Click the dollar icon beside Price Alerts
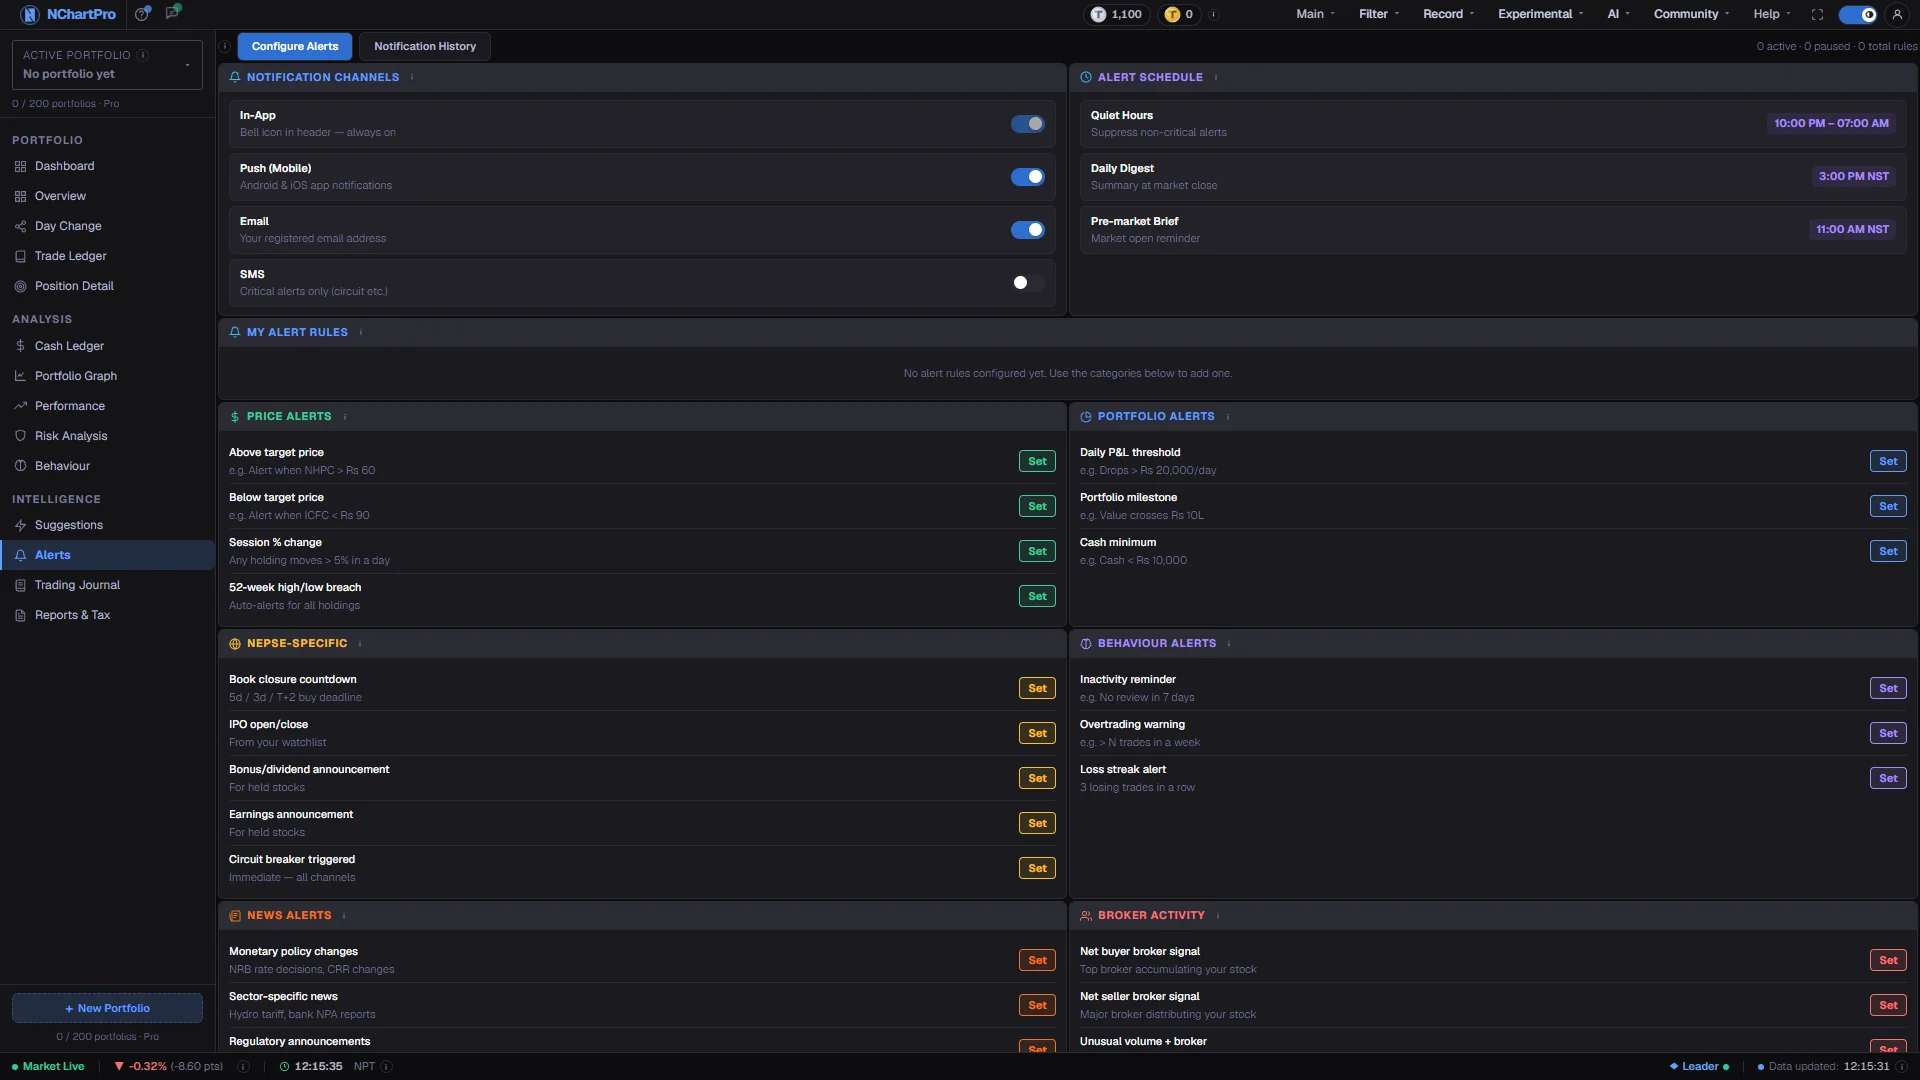This screenshot has width=1920, height=1080. (235, 416)
